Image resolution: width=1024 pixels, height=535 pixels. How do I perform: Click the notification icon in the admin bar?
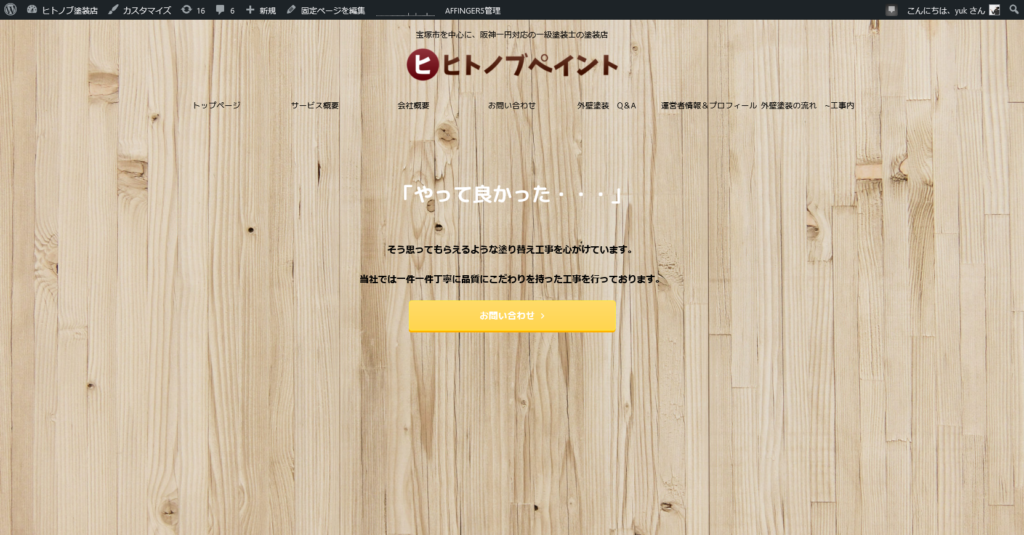pyautogui.click(x=891, y=10)
